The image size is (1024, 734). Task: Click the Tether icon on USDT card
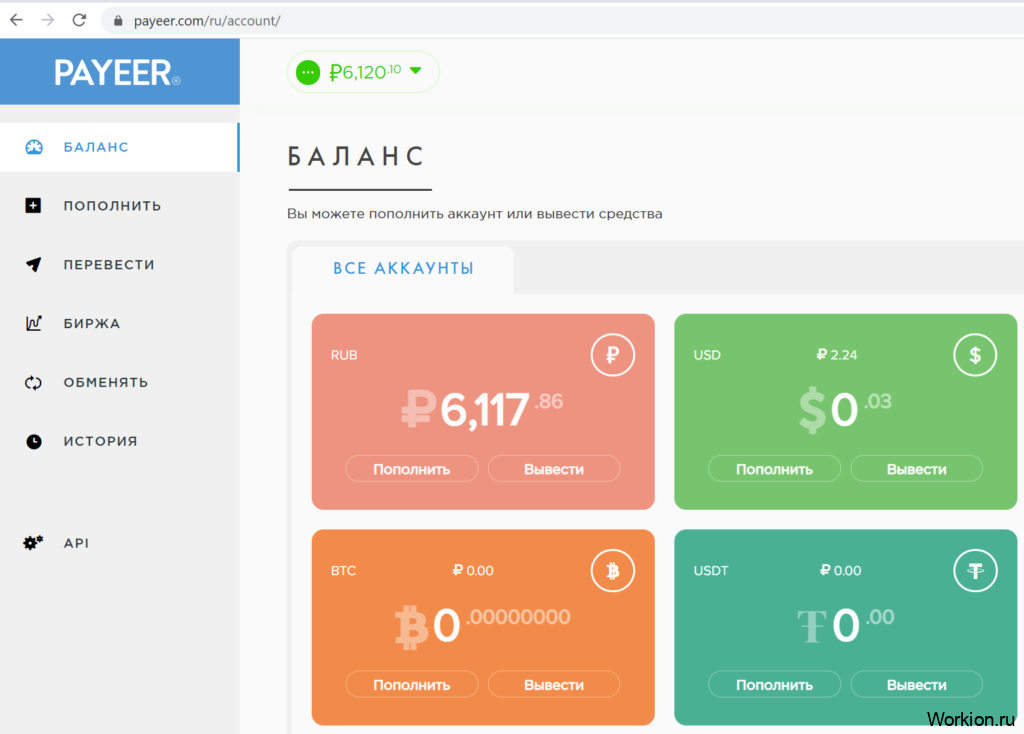(975, 571)
